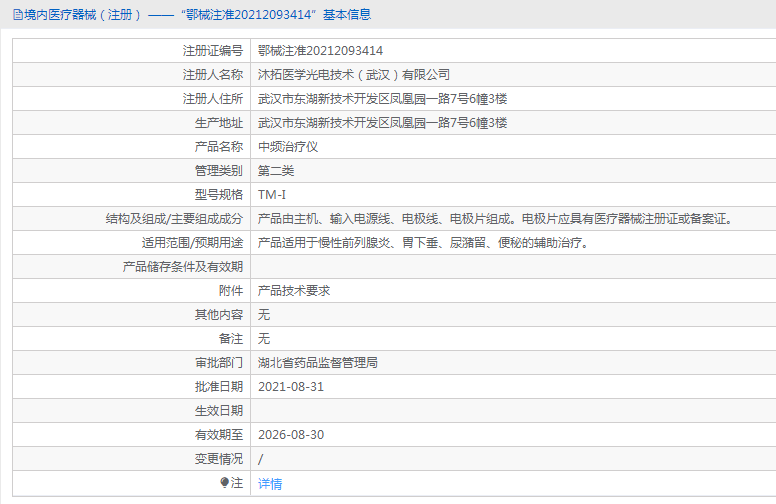Select category value 第二类

pos(276,171)
